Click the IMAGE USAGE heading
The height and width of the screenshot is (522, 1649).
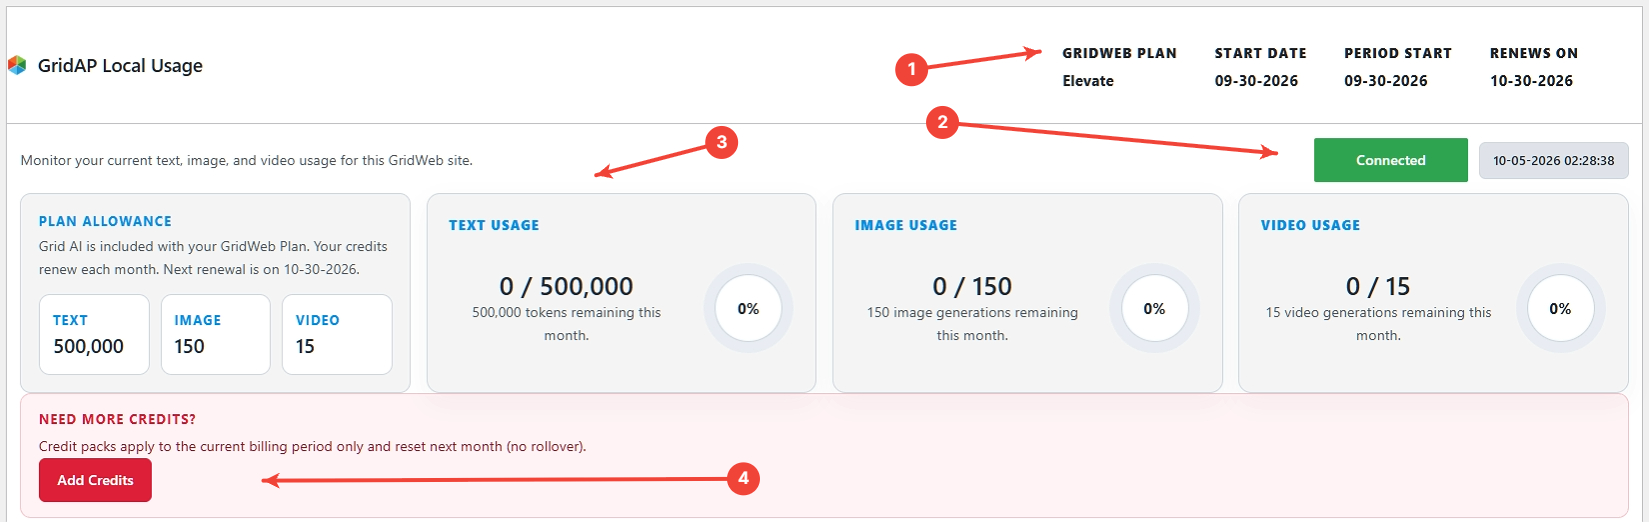click(906, 225)
